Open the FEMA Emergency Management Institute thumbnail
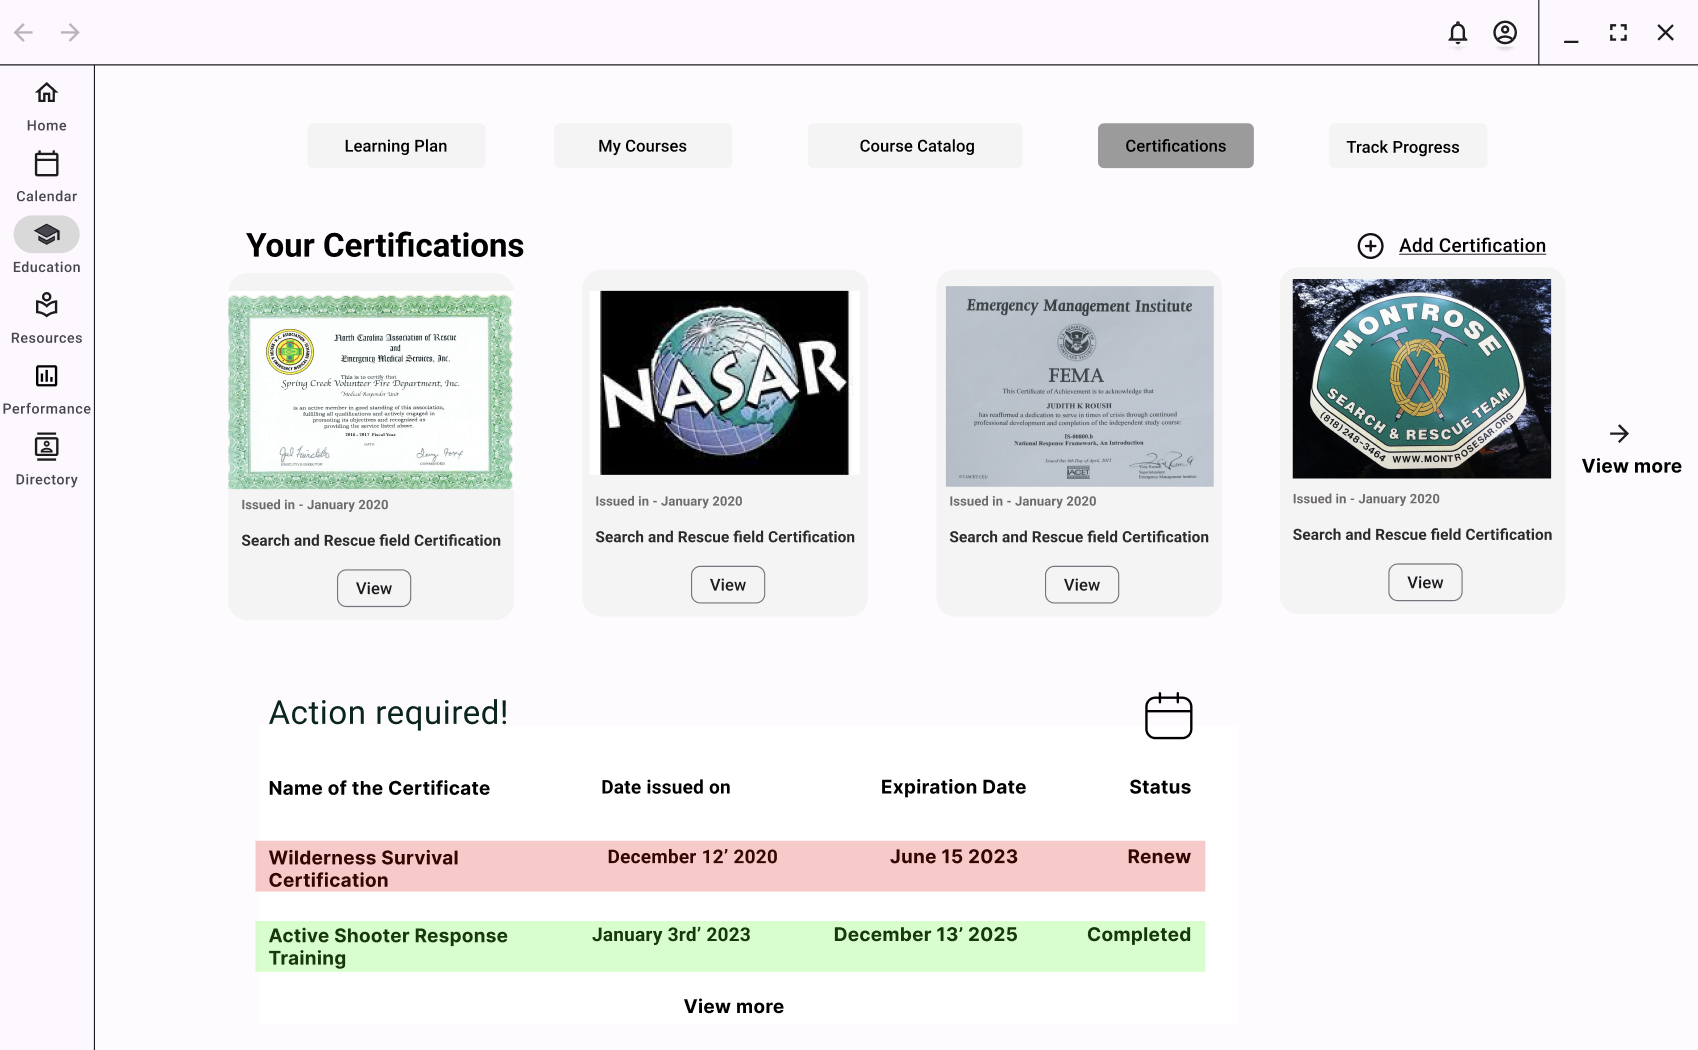 (x=1080, y=386)
